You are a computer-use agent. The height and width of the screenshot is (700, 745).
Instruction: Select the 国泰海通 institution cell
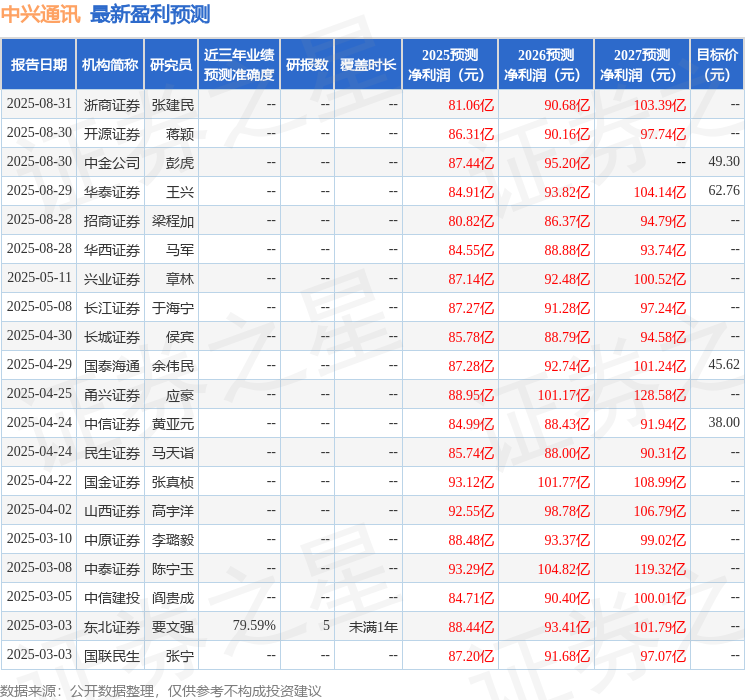click(112, 366)
